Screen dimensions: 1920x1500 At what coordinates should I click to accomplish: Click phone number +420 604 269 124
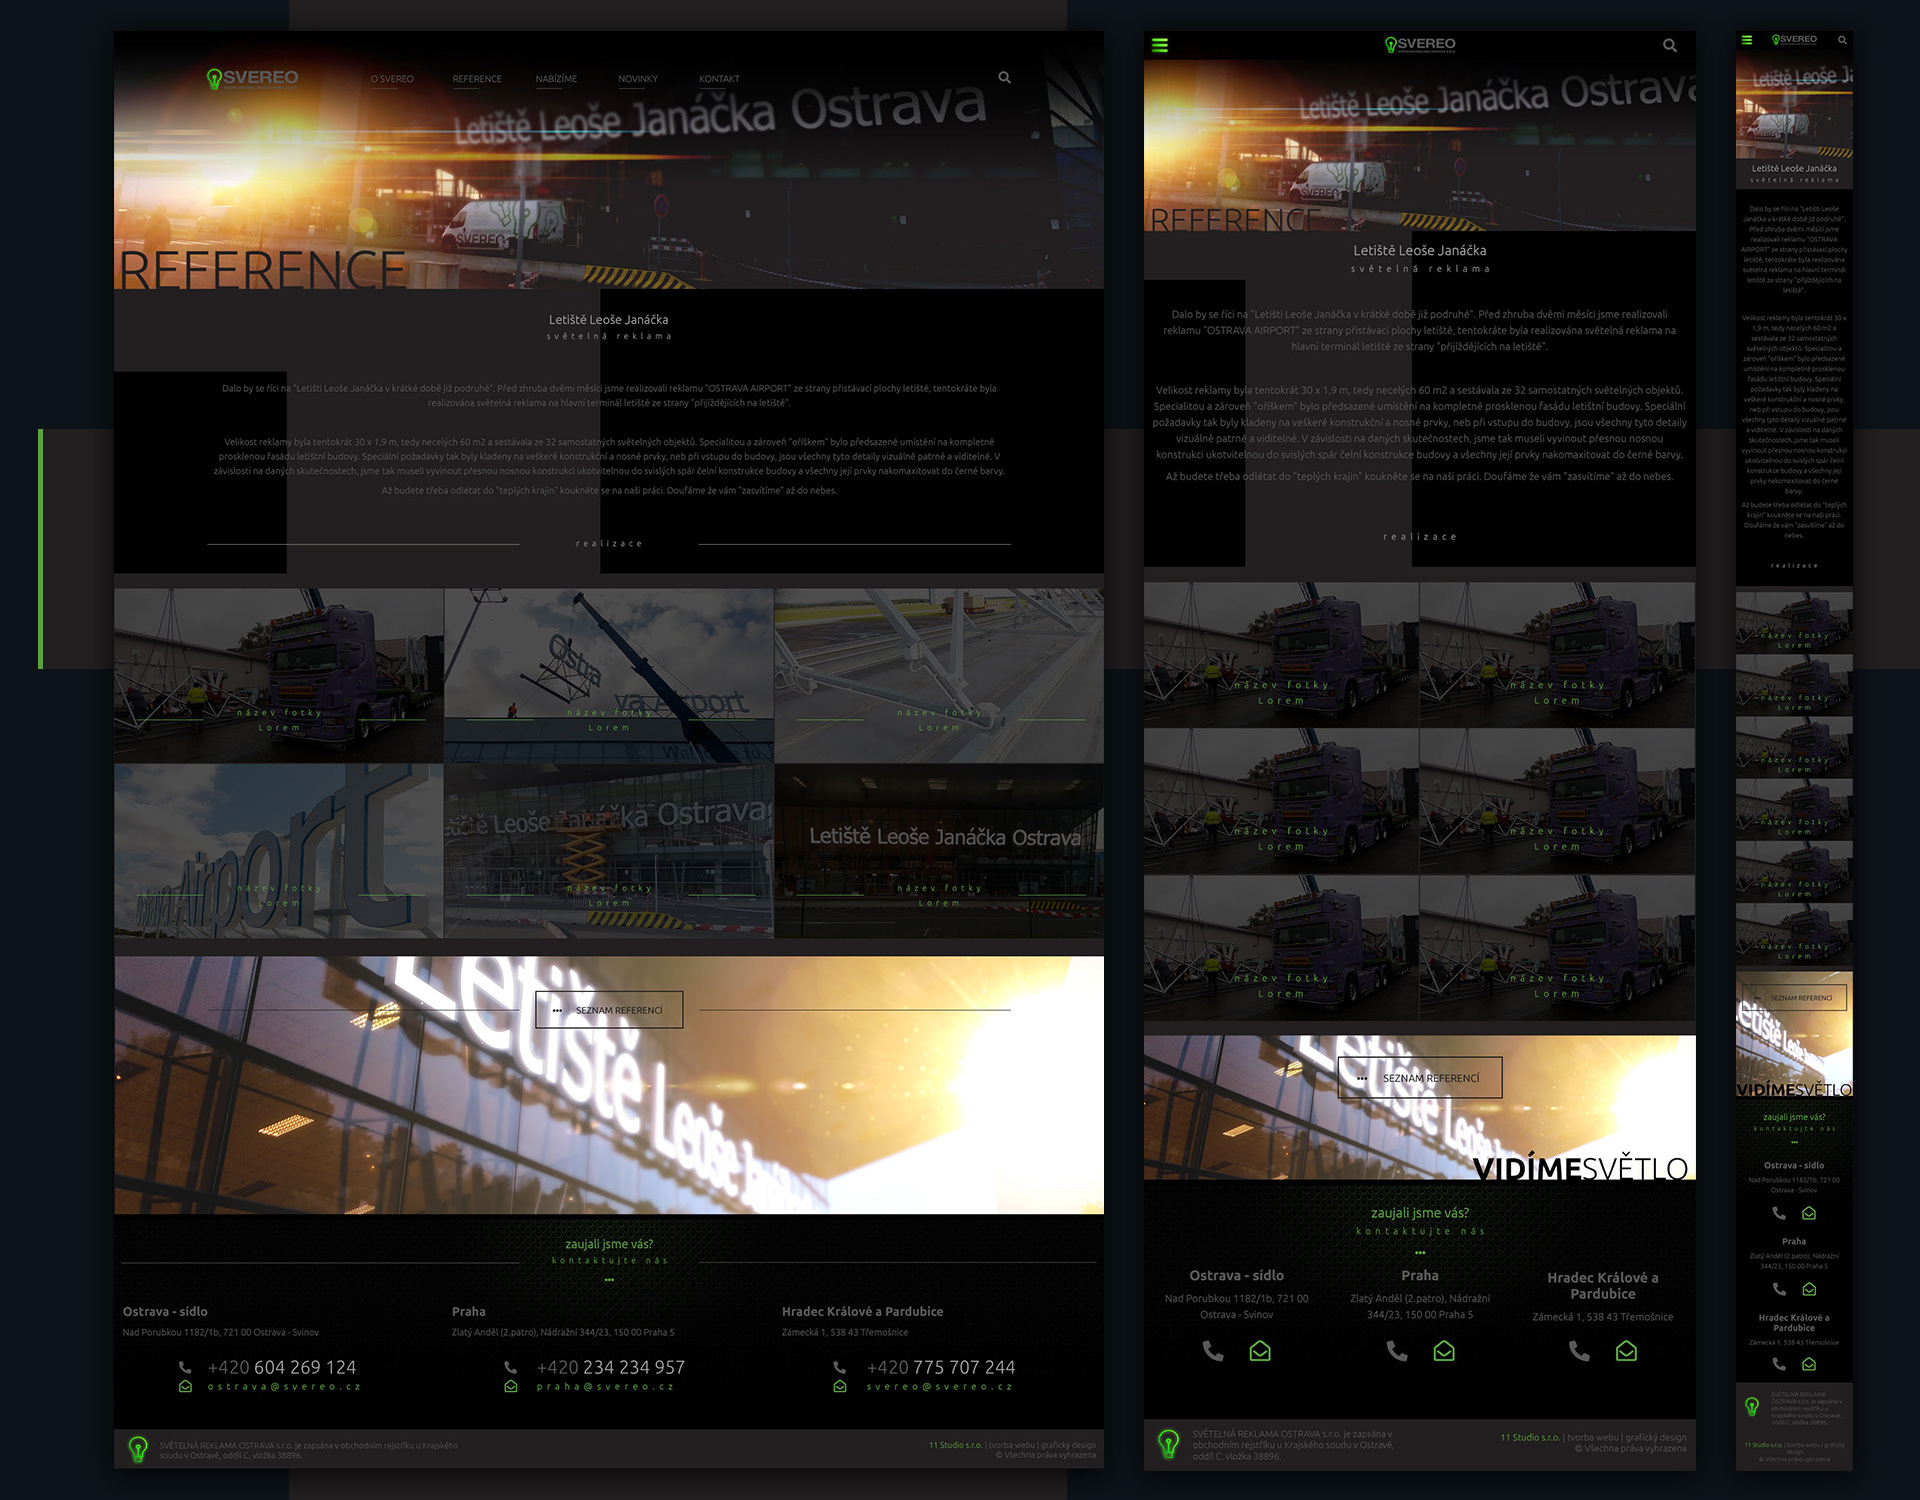282,1367
